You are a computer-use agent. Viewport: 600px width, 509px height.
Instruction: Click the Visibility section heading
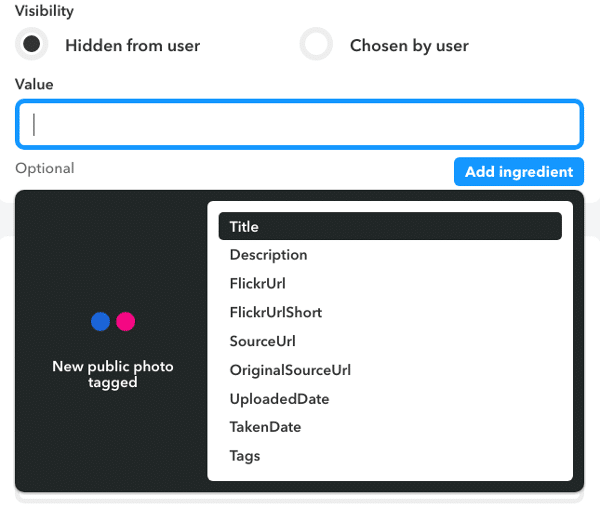coord(45,10)
